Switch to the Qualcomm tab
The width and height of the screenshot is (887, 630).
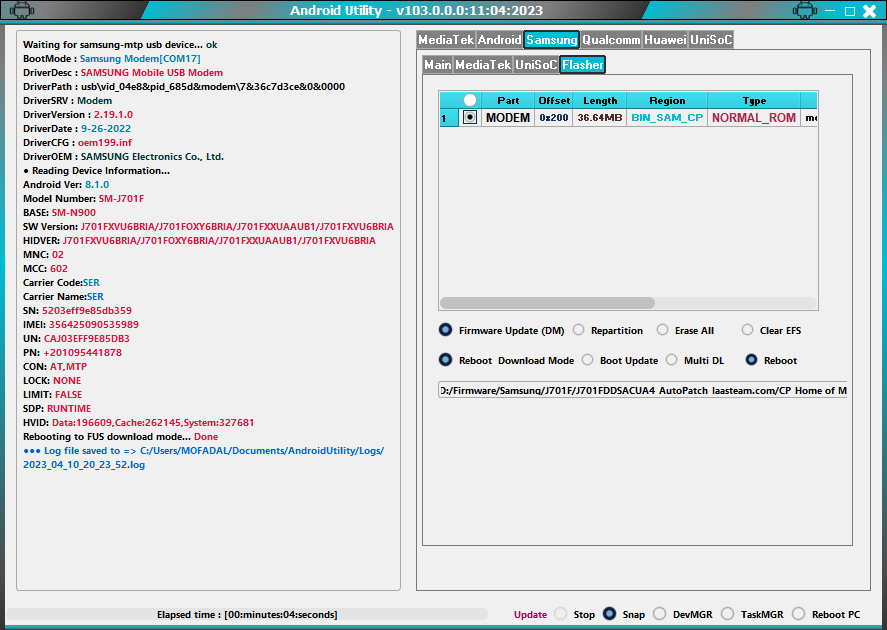[611, 40]
